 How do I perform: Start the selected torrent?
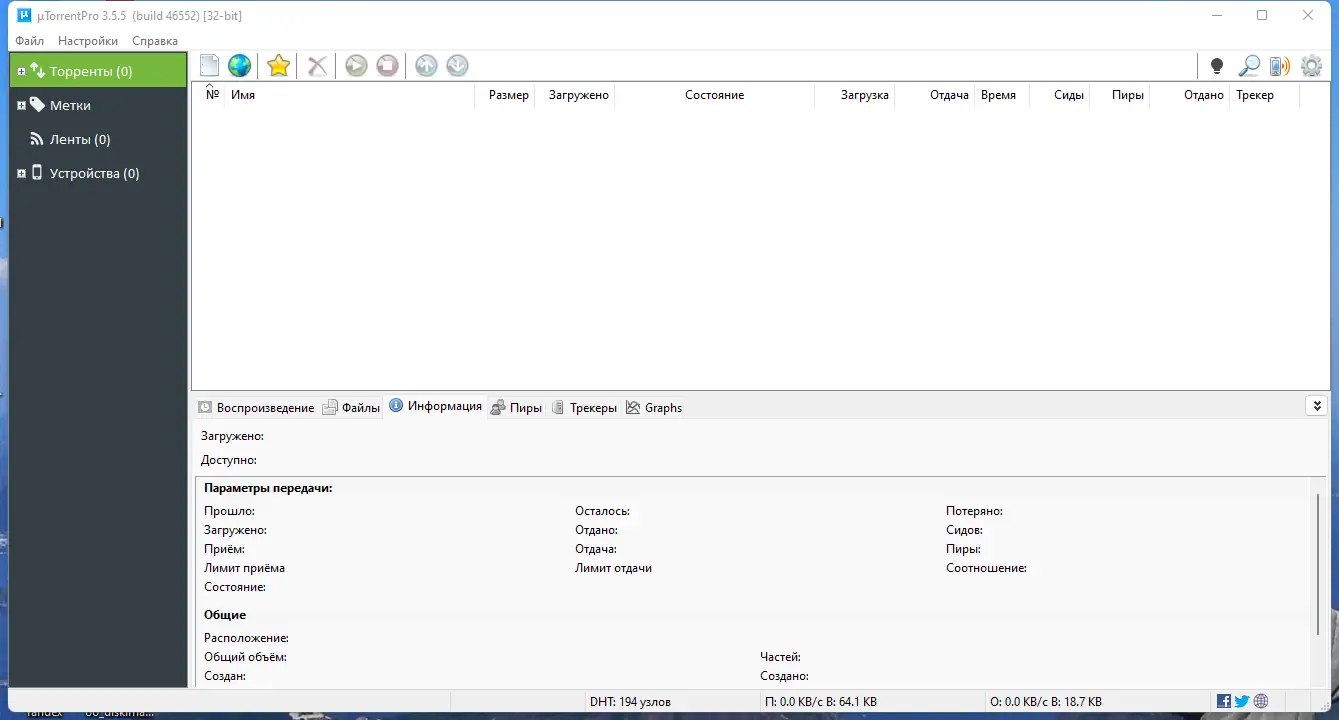356,65
